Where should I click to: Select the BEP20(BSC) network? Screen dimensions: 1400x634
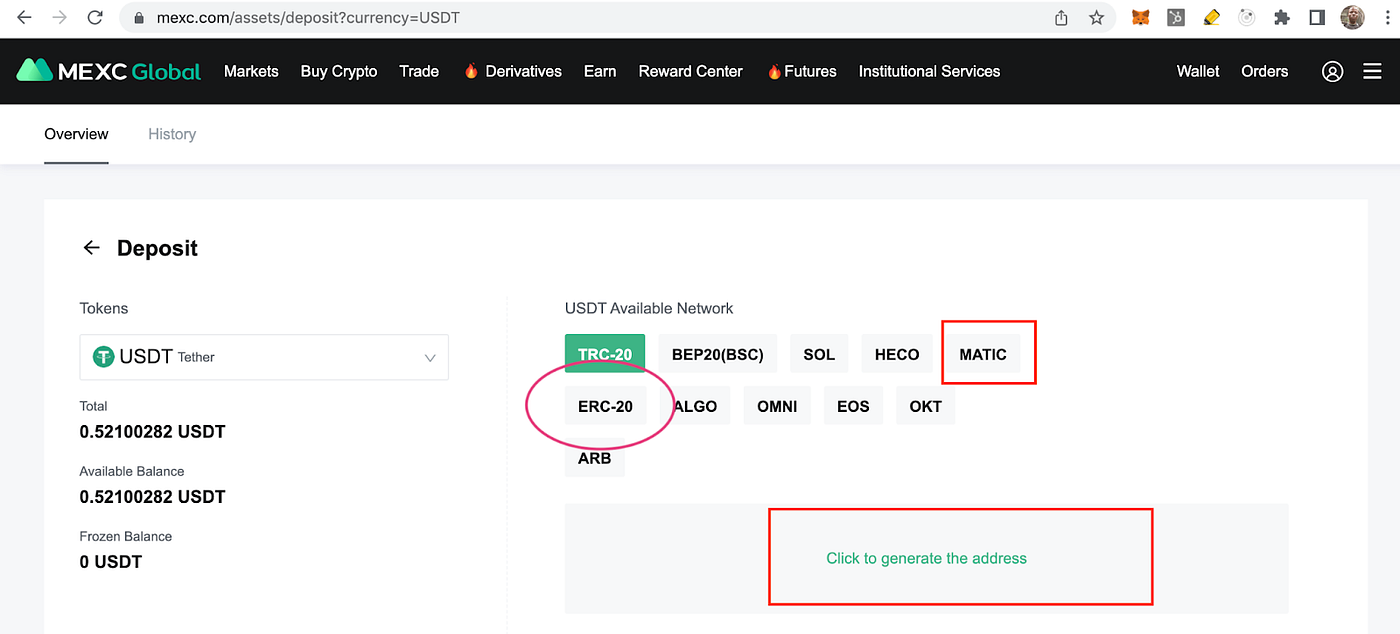tap(718, 354)
